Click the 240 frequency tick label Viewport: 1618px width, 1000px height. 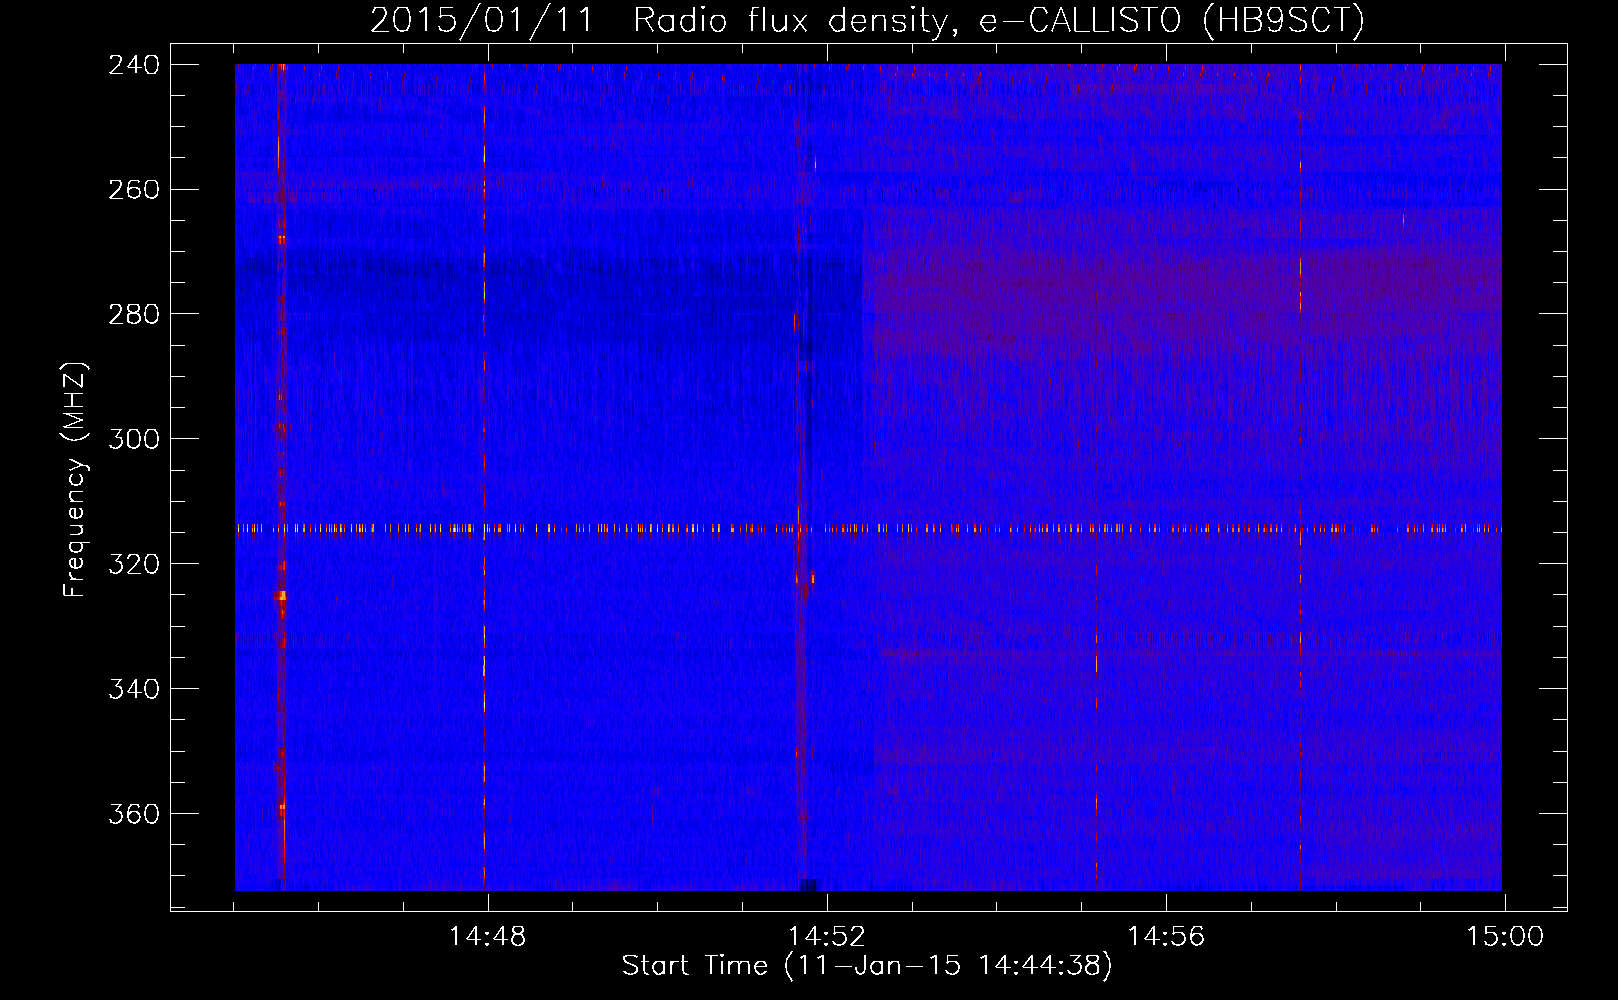(x=133, y=64)
